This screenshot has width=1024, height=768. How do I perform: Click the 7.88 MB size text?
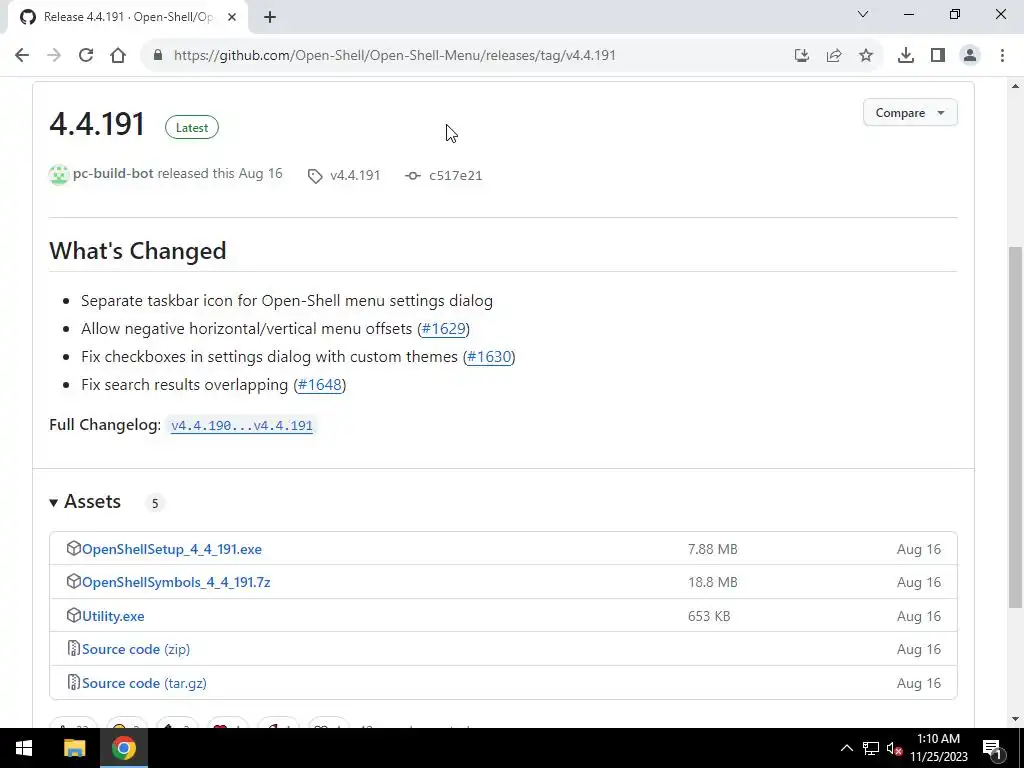[712, 549]
